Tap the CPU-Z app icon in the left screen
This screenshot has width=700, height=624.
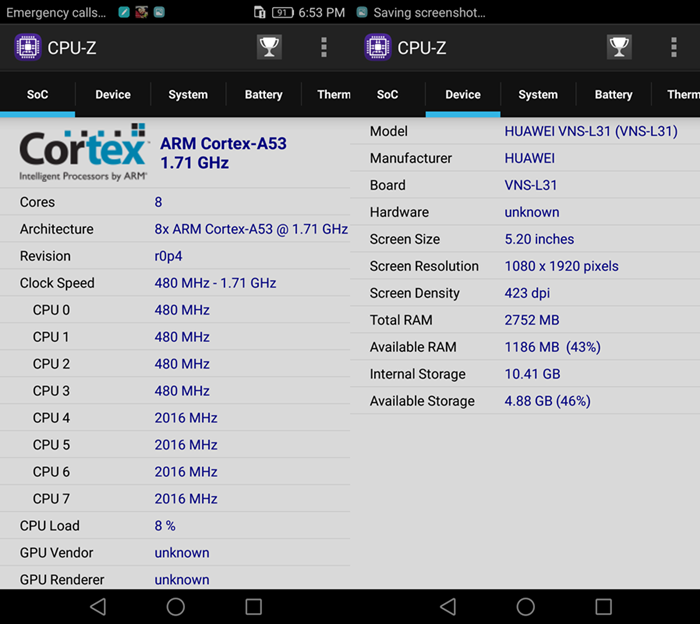[28, 47]
